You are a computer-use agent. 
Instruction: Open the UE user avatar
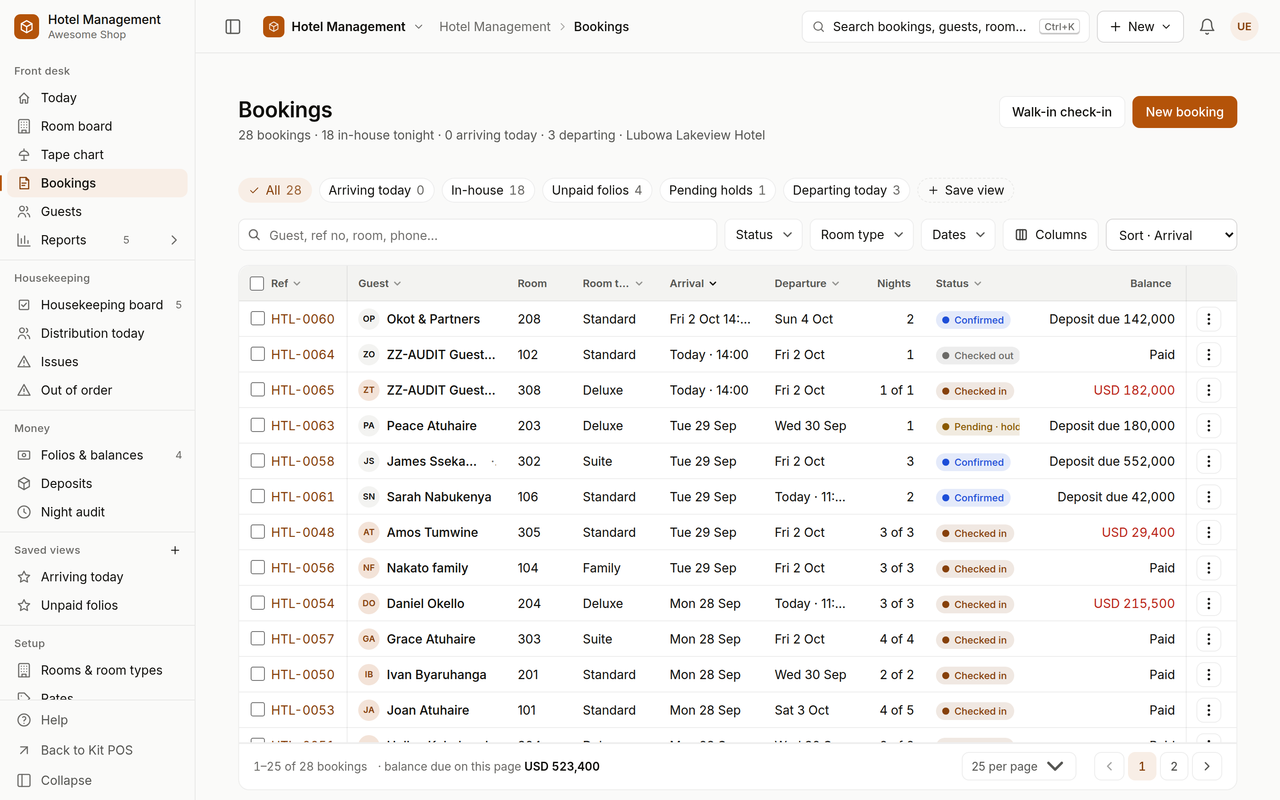pos(1244,27)
